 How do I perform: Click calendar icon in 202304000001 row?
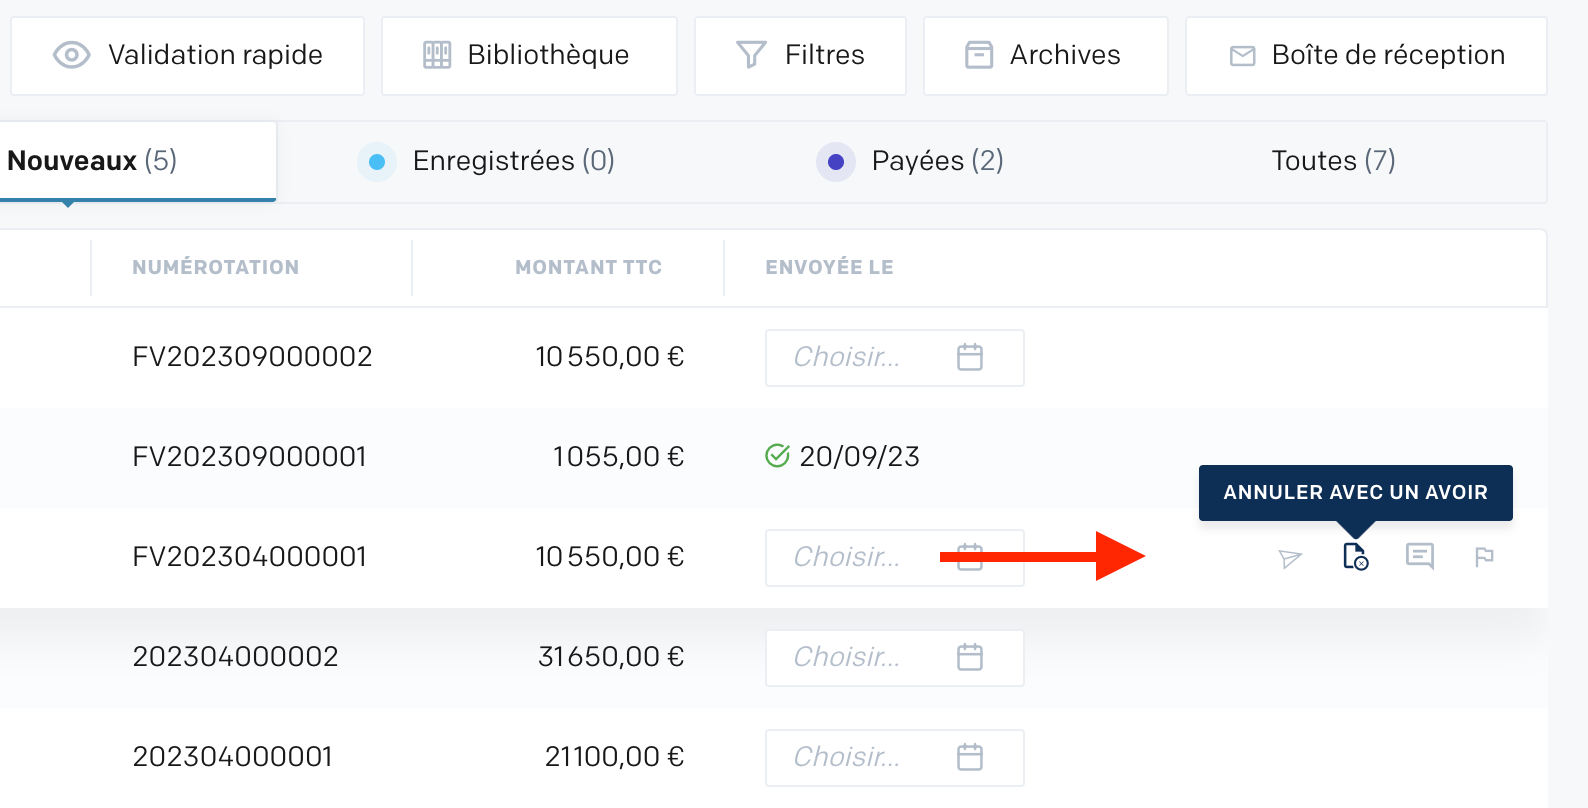click(970, 757)
